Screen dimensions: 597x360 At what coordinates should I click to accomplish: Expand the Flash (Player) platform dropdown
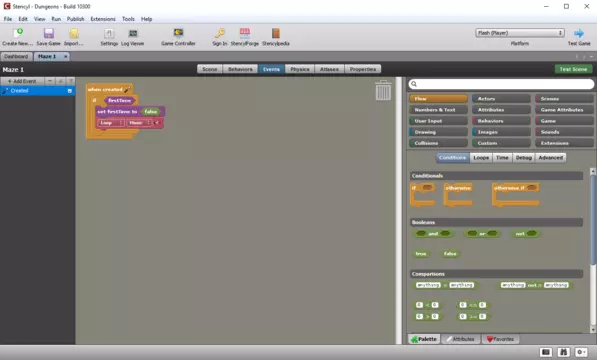(520, 33)
